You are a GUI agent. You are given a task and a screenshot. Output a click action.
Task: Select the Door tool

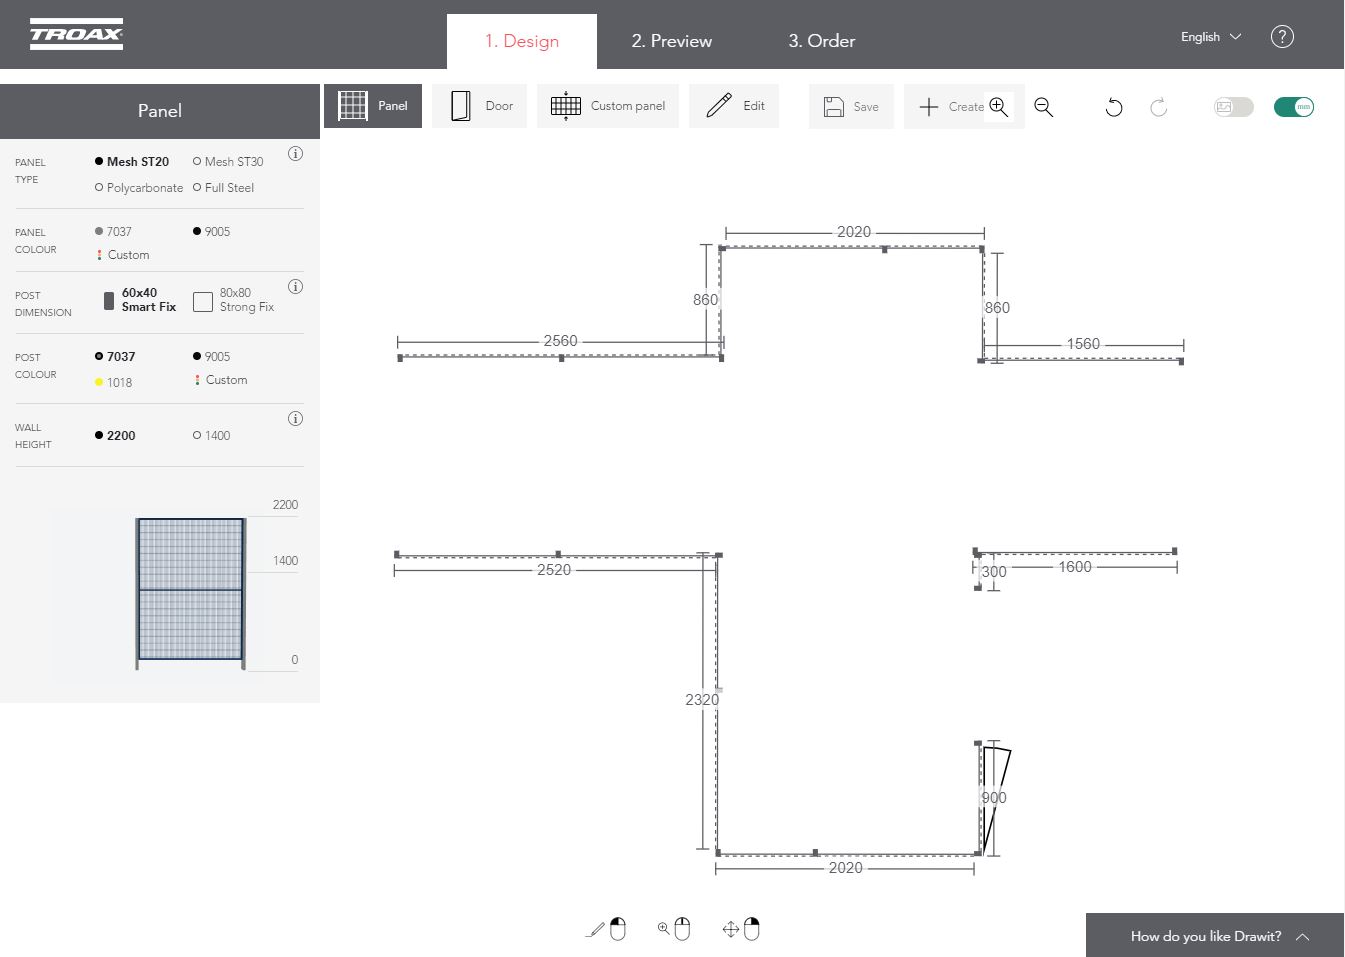point(481,106)
